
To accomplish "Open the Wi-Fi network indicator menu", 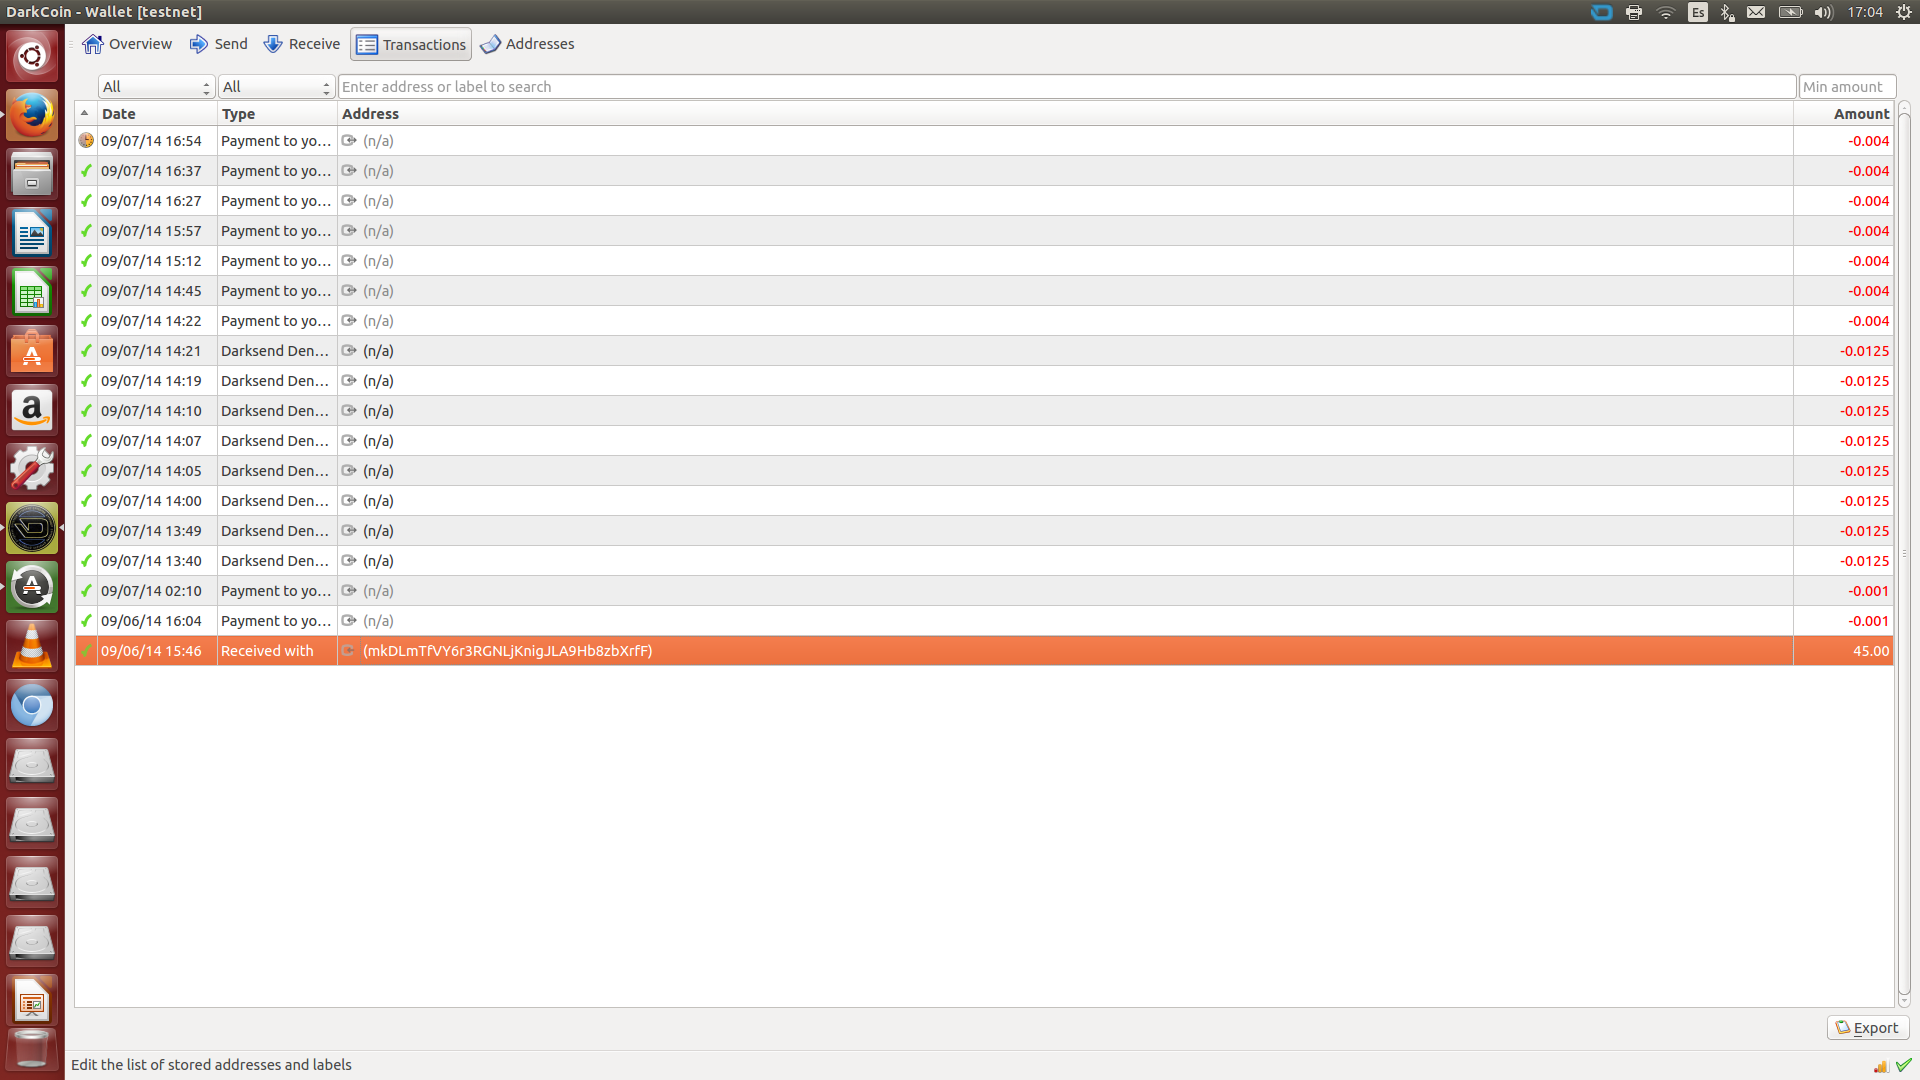I will pyautogui.click(x=1666, y=12).
